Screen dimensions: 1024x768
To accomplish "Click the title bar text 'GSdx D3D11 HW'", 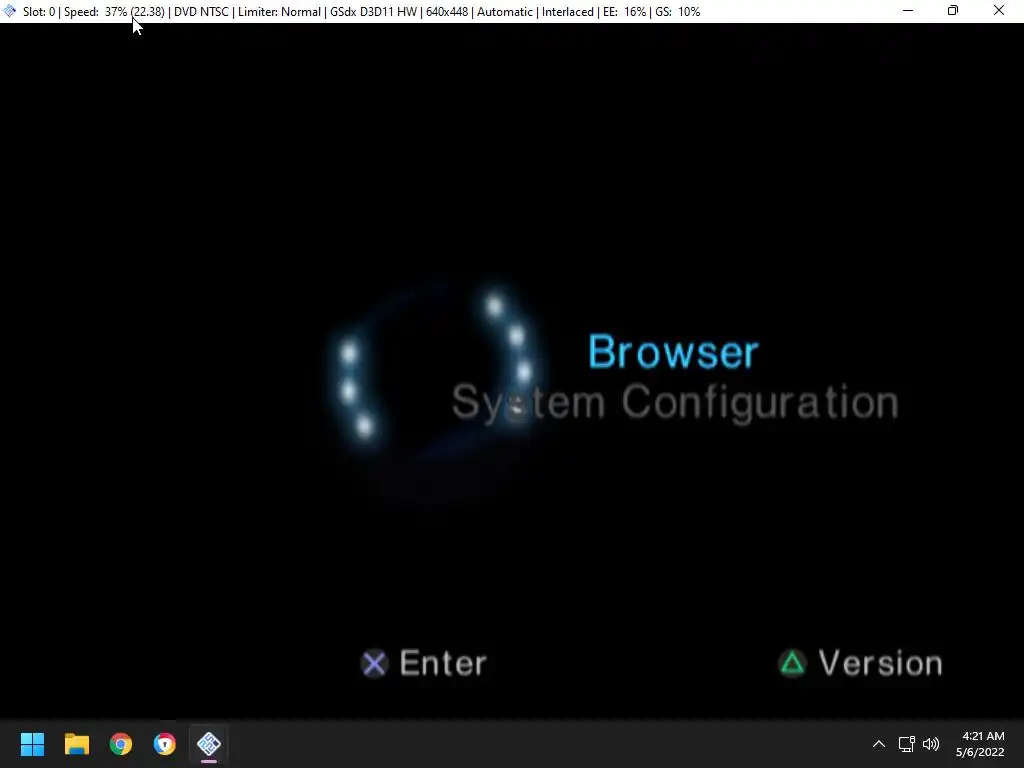I will (374, 12).
